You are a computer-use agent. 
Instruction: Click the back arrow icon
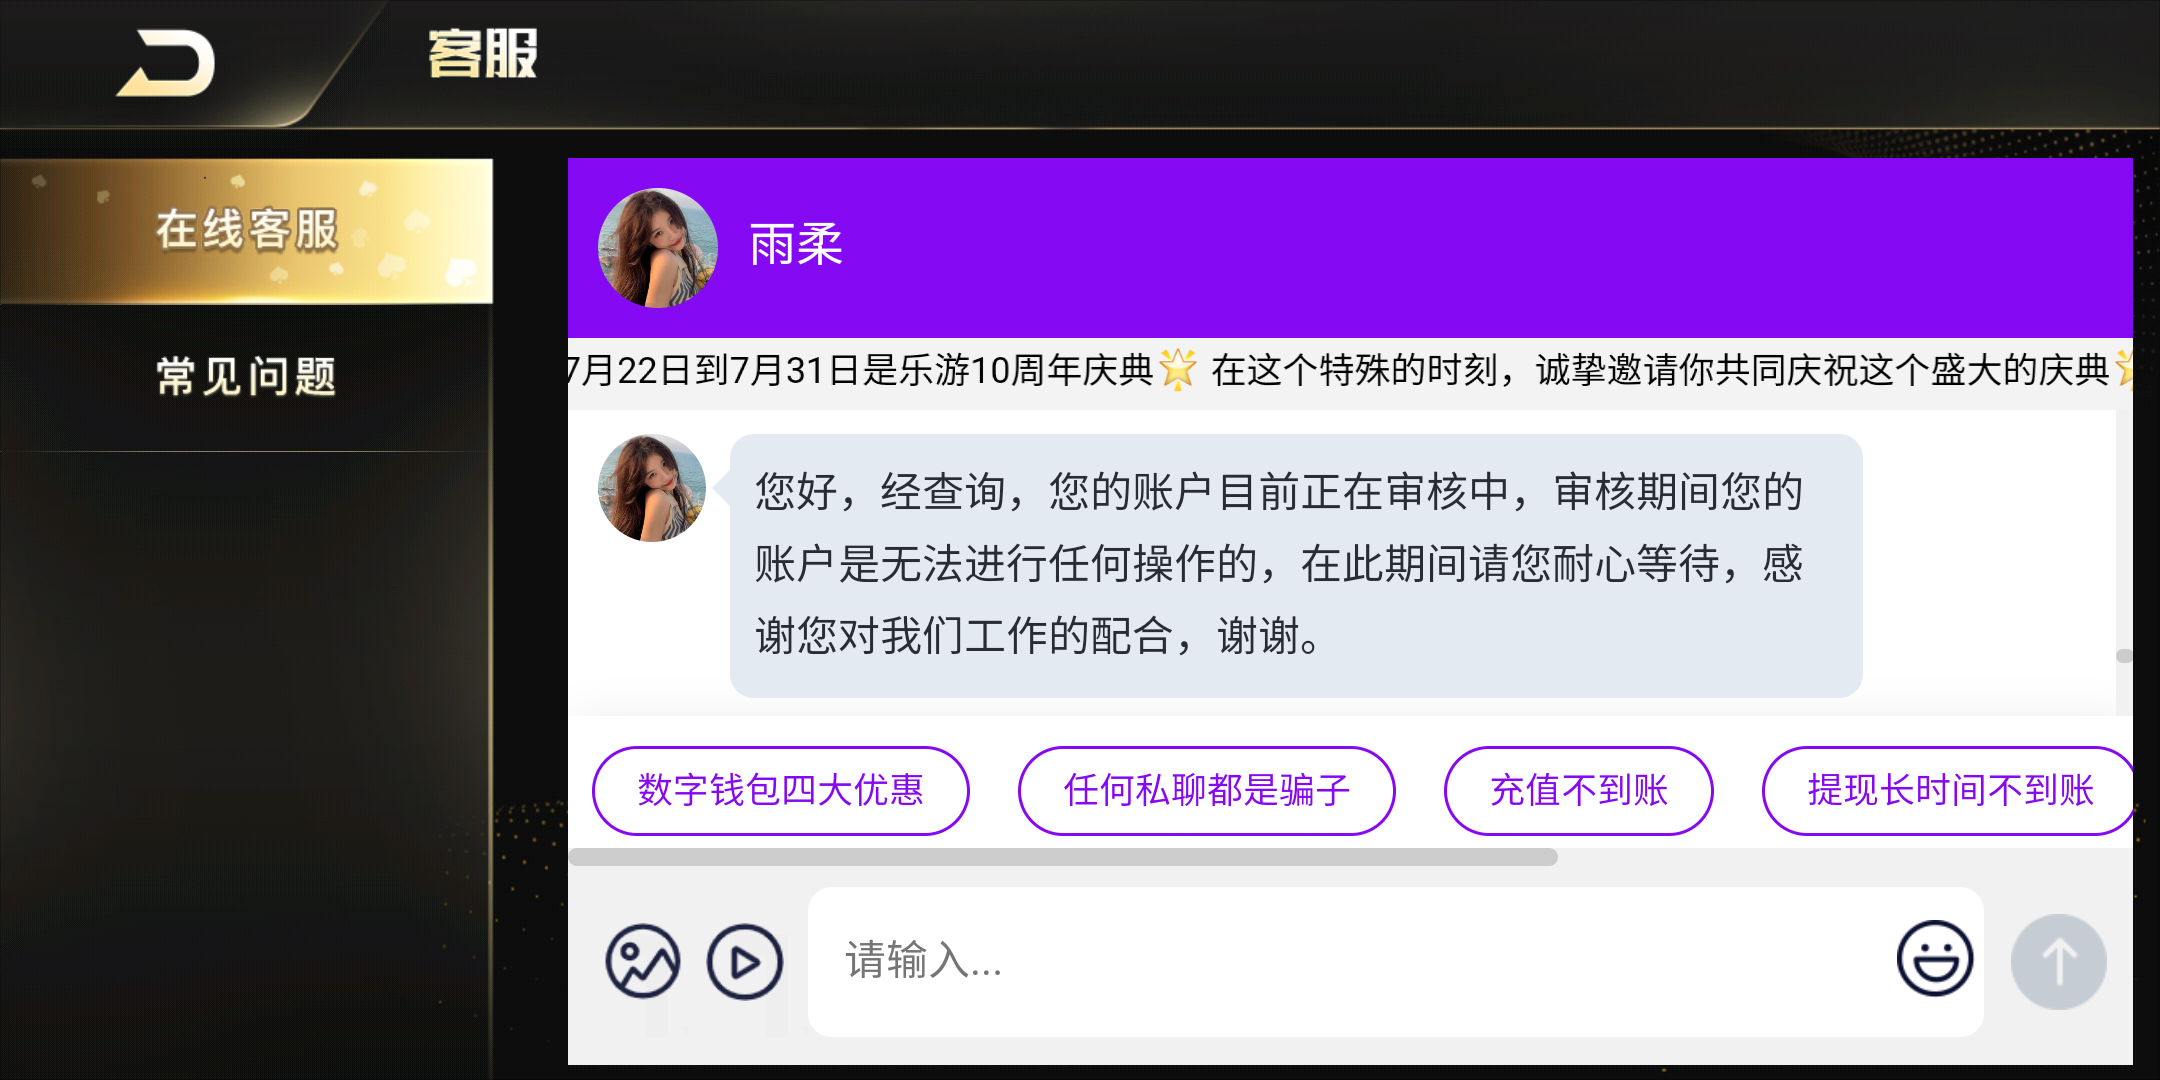tap(166, 63)
